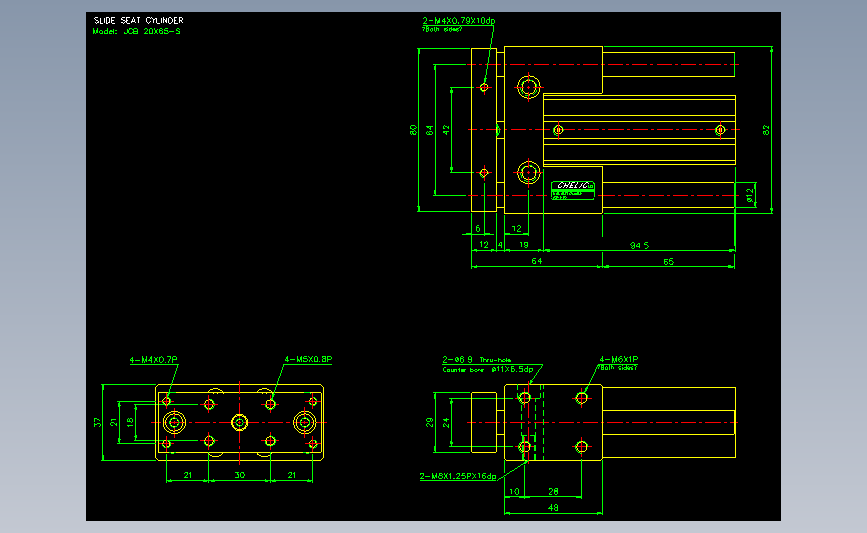Select the "Model: JCB 20X65-S" label
This screenshot has height=533, width=867.
coord(137,32)
